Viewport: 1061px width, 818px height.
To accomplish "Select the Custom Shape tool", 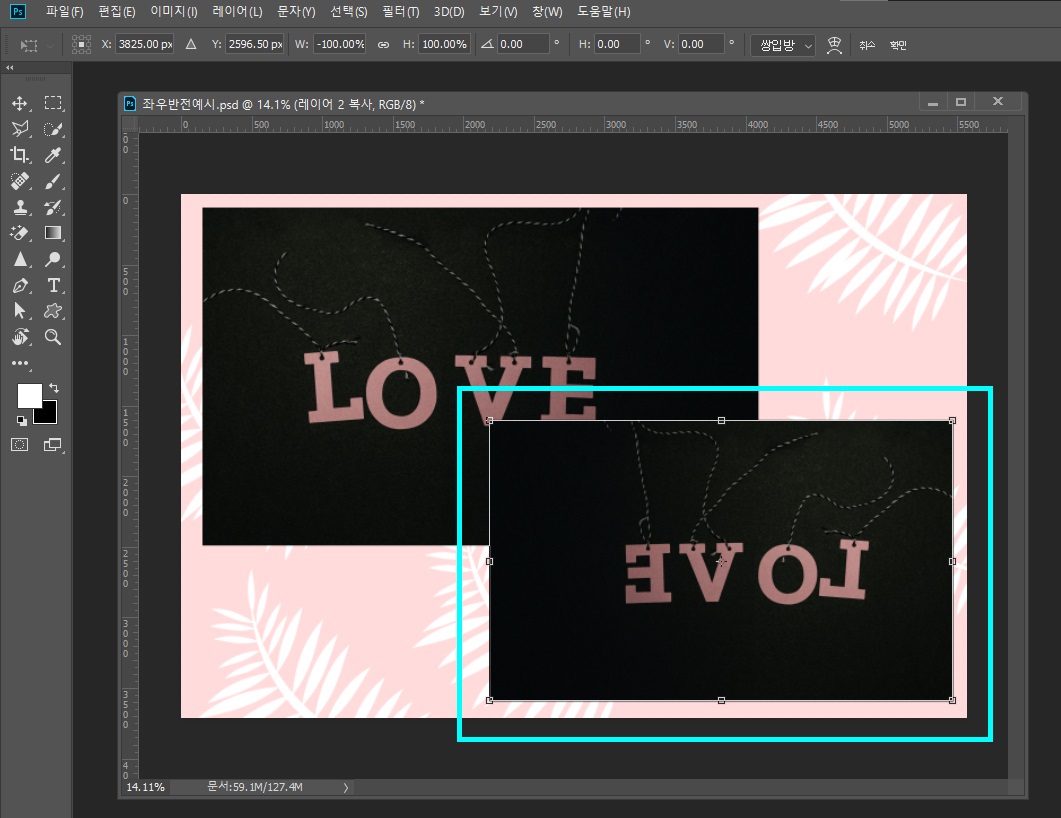I will coord(53,311).
